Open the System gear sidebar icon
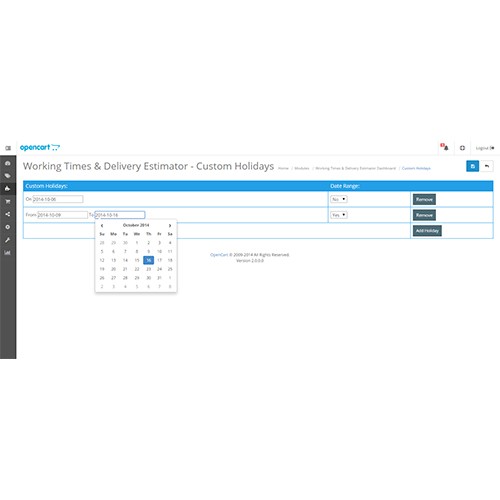This screenshot has width=500, height=500. pyautogui.click(x=8, y=227)
